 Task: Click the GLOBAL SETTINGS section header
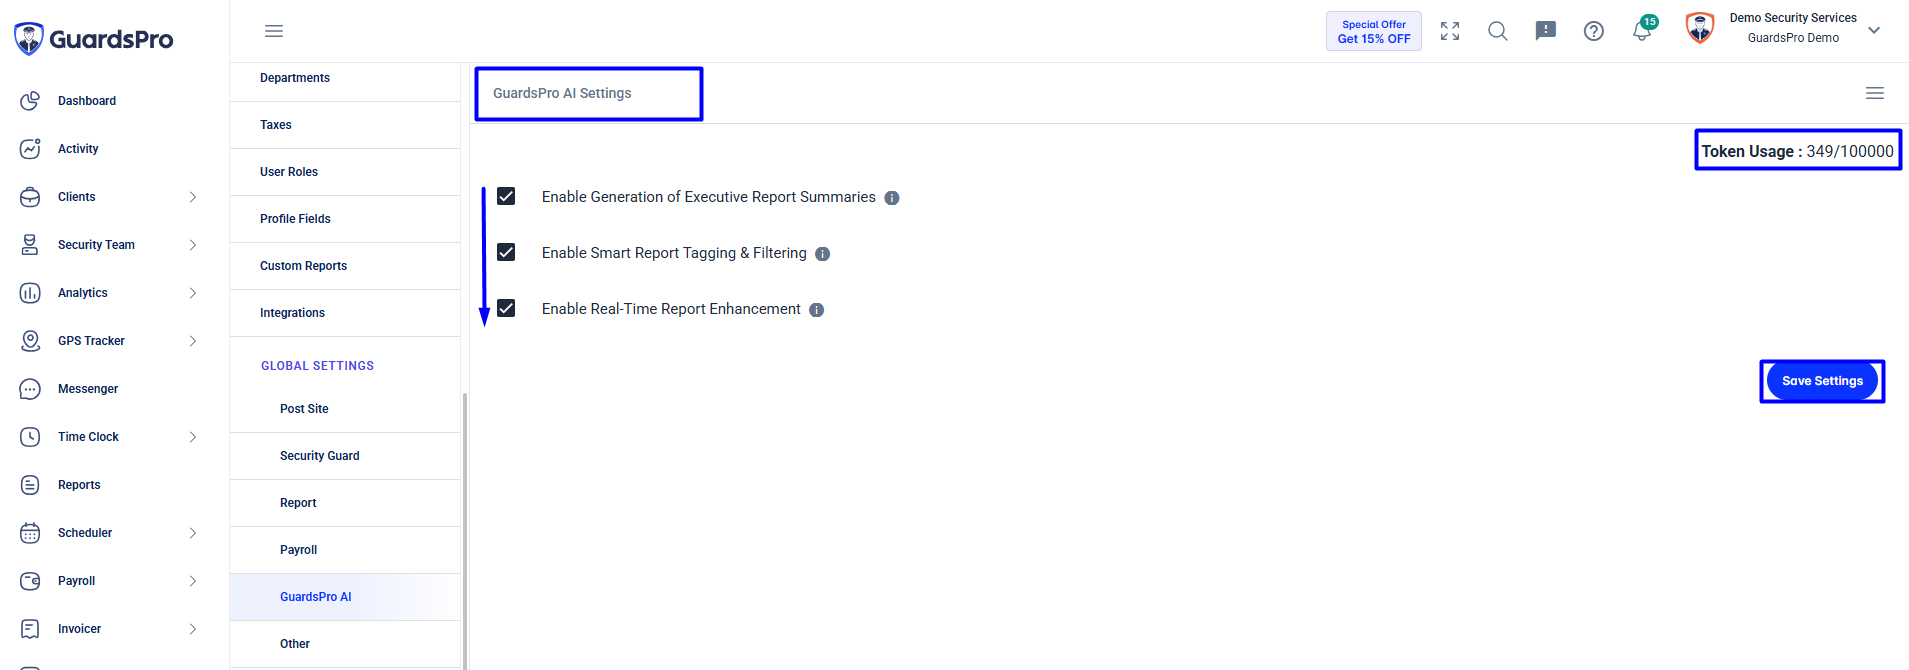coord(317,366)
